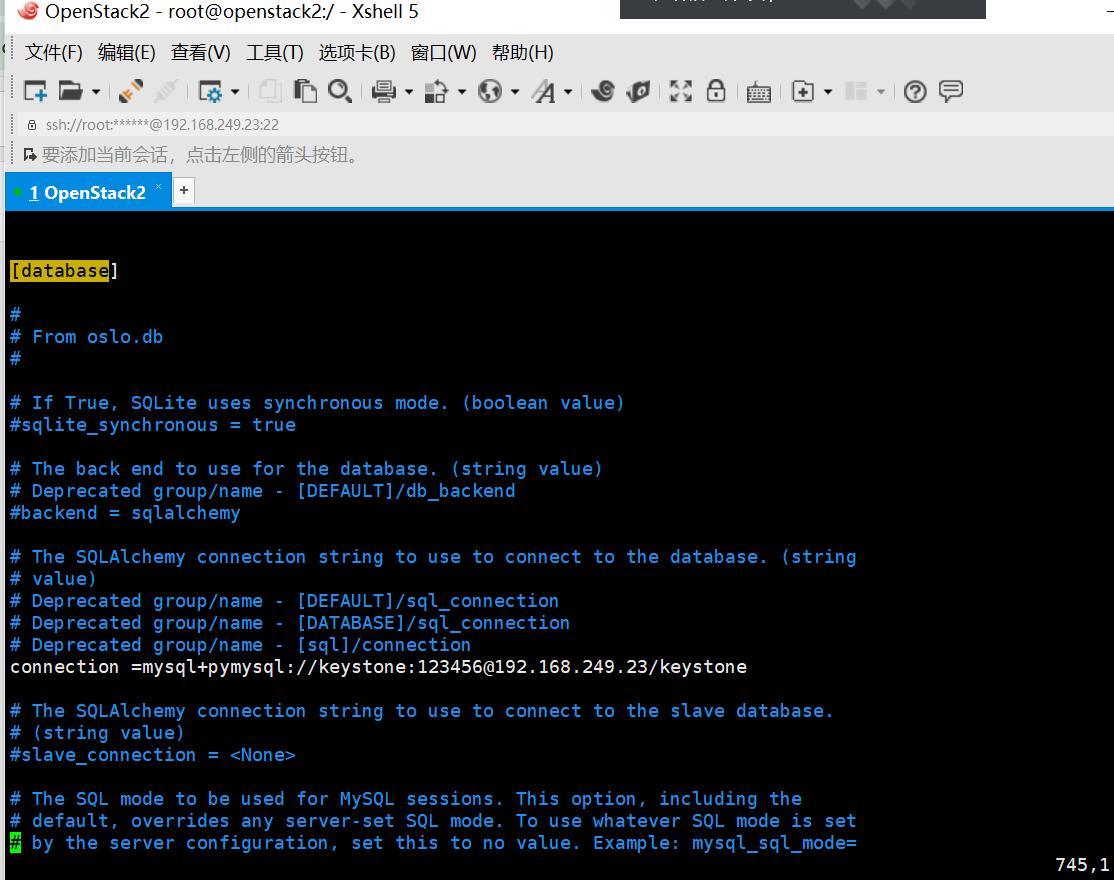1114x880 pixels.
Task: Click the #slave_connection = <None> line
Action: (x=153, y=755)
